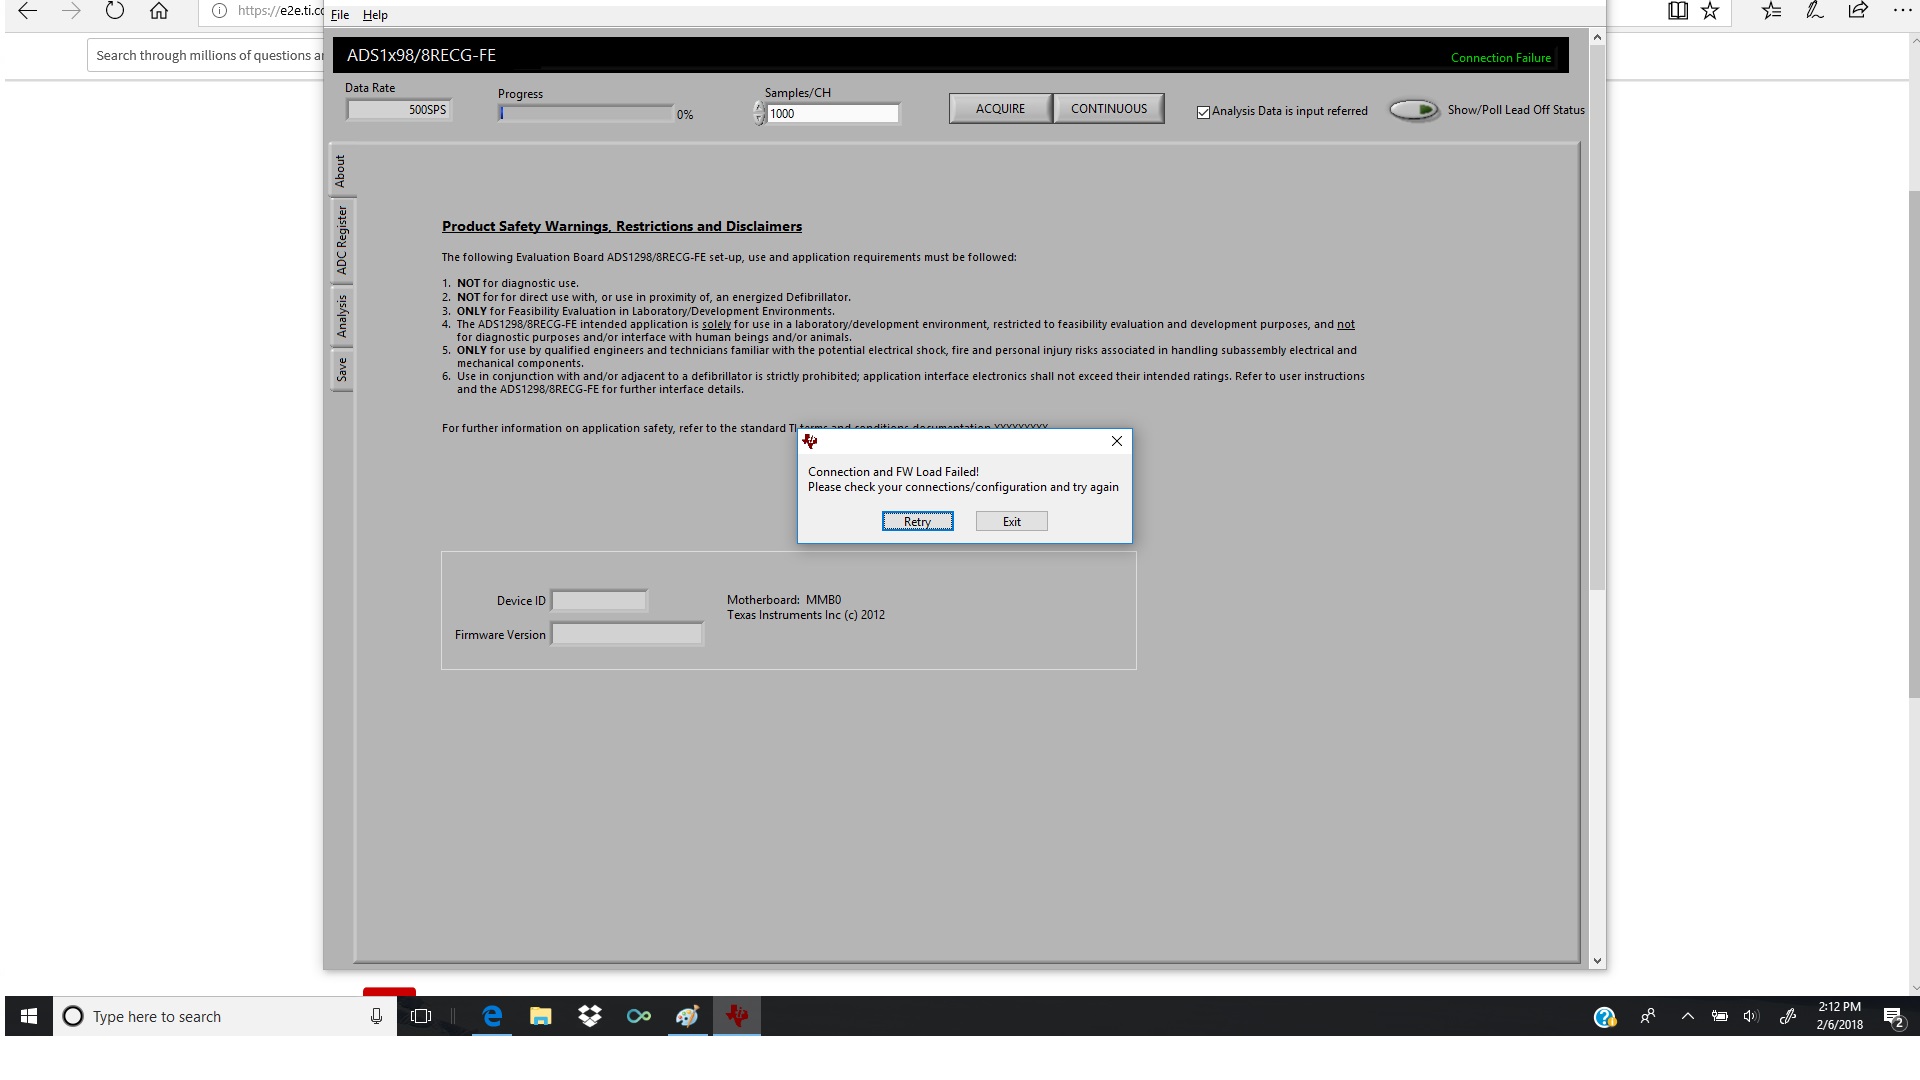Open Edge's more options (...) menu
This screenshot has height=1080, width=1920.
point(1903,12)
